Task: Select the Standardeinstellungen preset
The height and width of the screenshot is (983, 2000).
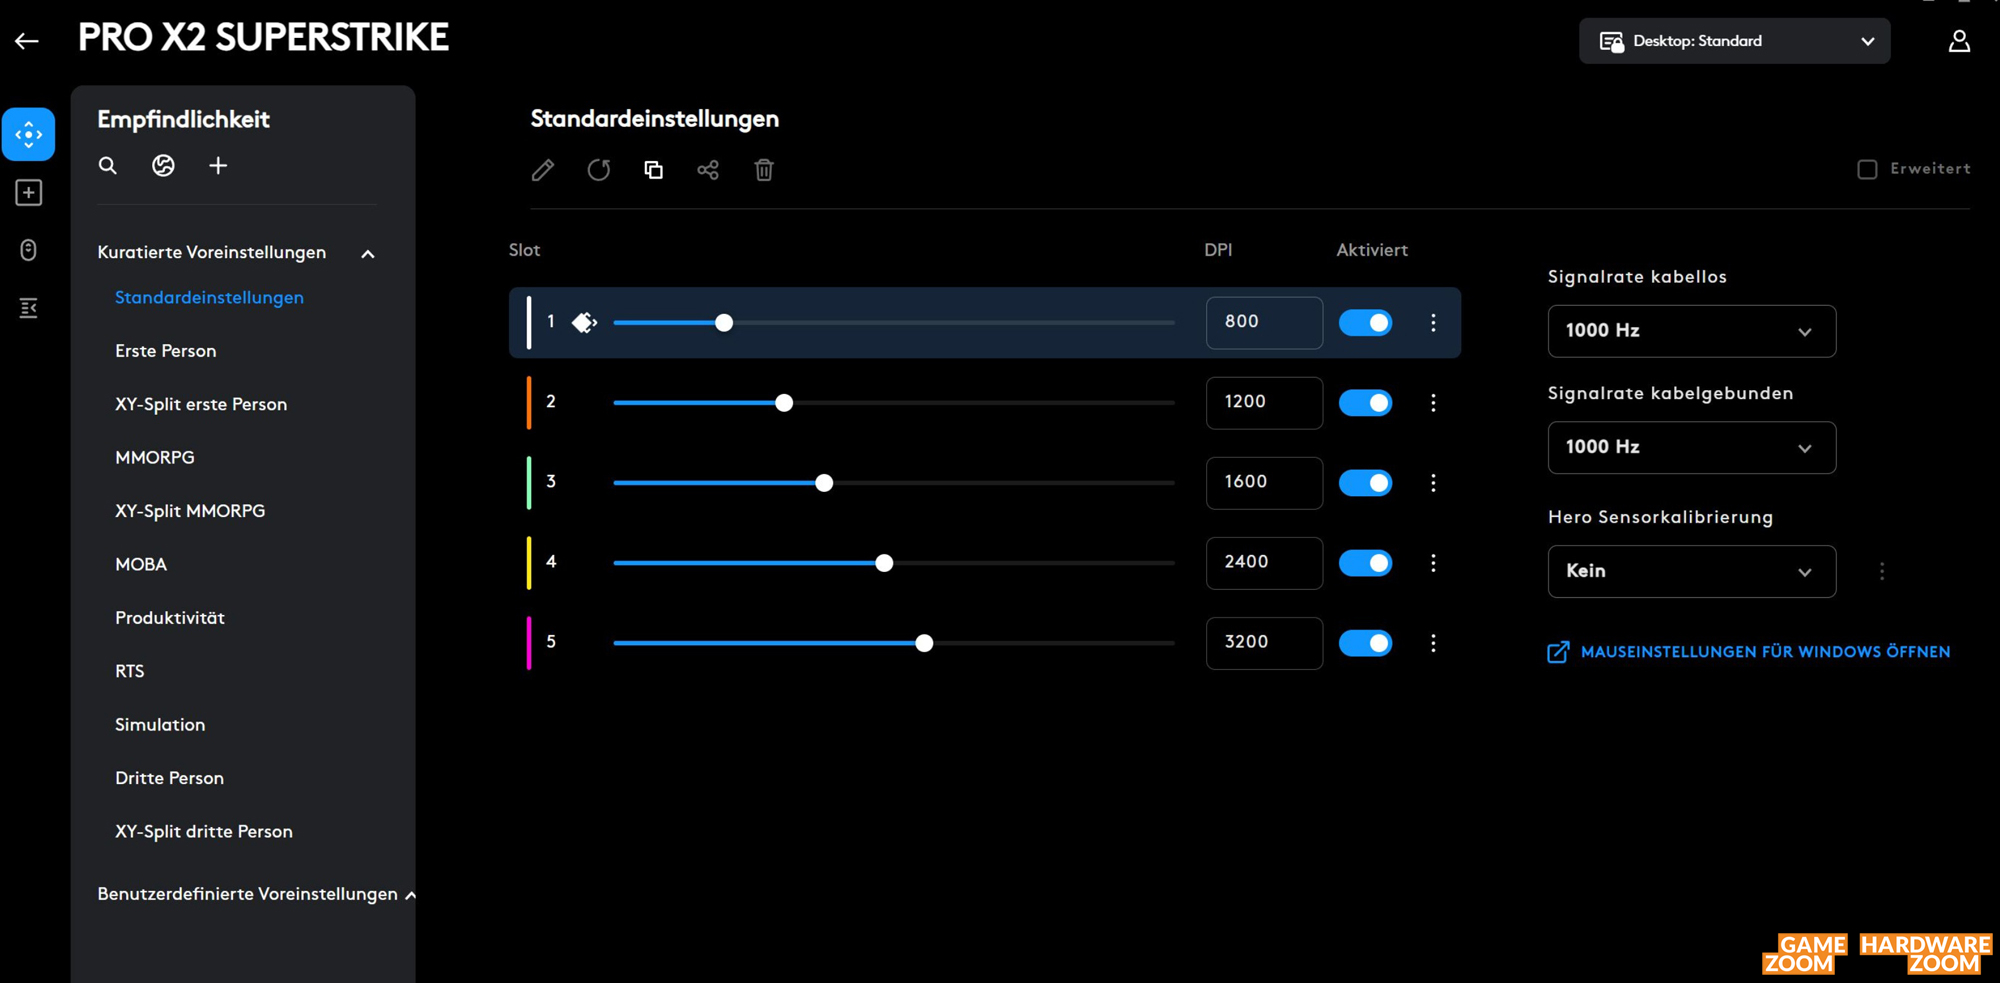Action: 209,297
